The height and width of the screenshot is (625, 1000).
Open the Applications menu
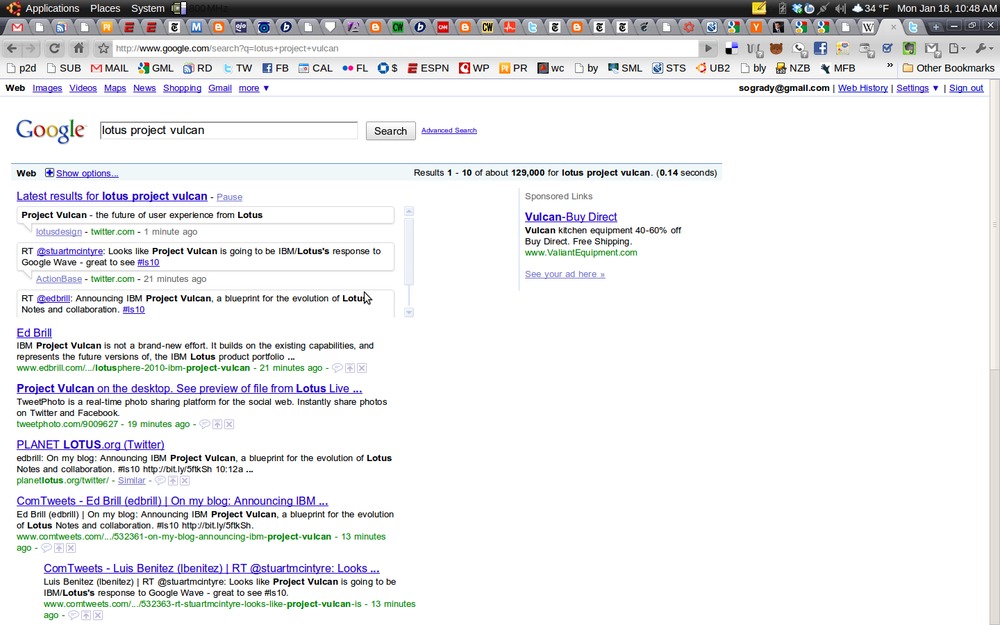coord(44,8)
